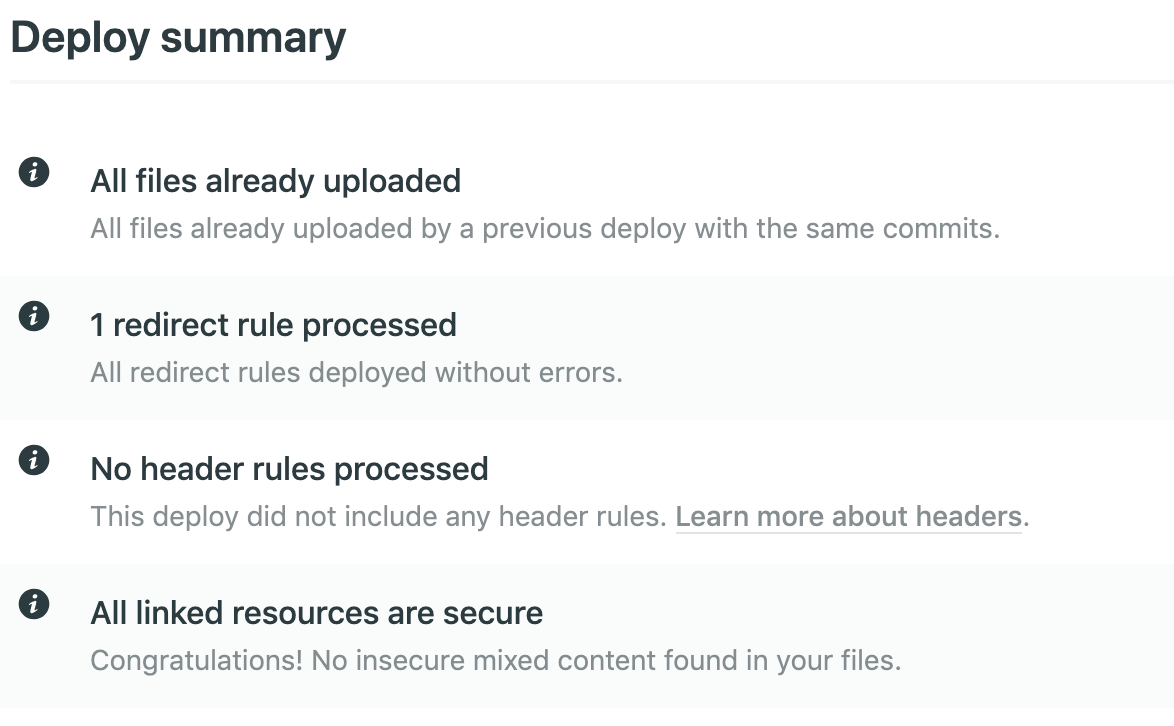Select the 1 redirect rule processed title
The width and height of the screenshot is (1174, 726).
pos(273,325)
